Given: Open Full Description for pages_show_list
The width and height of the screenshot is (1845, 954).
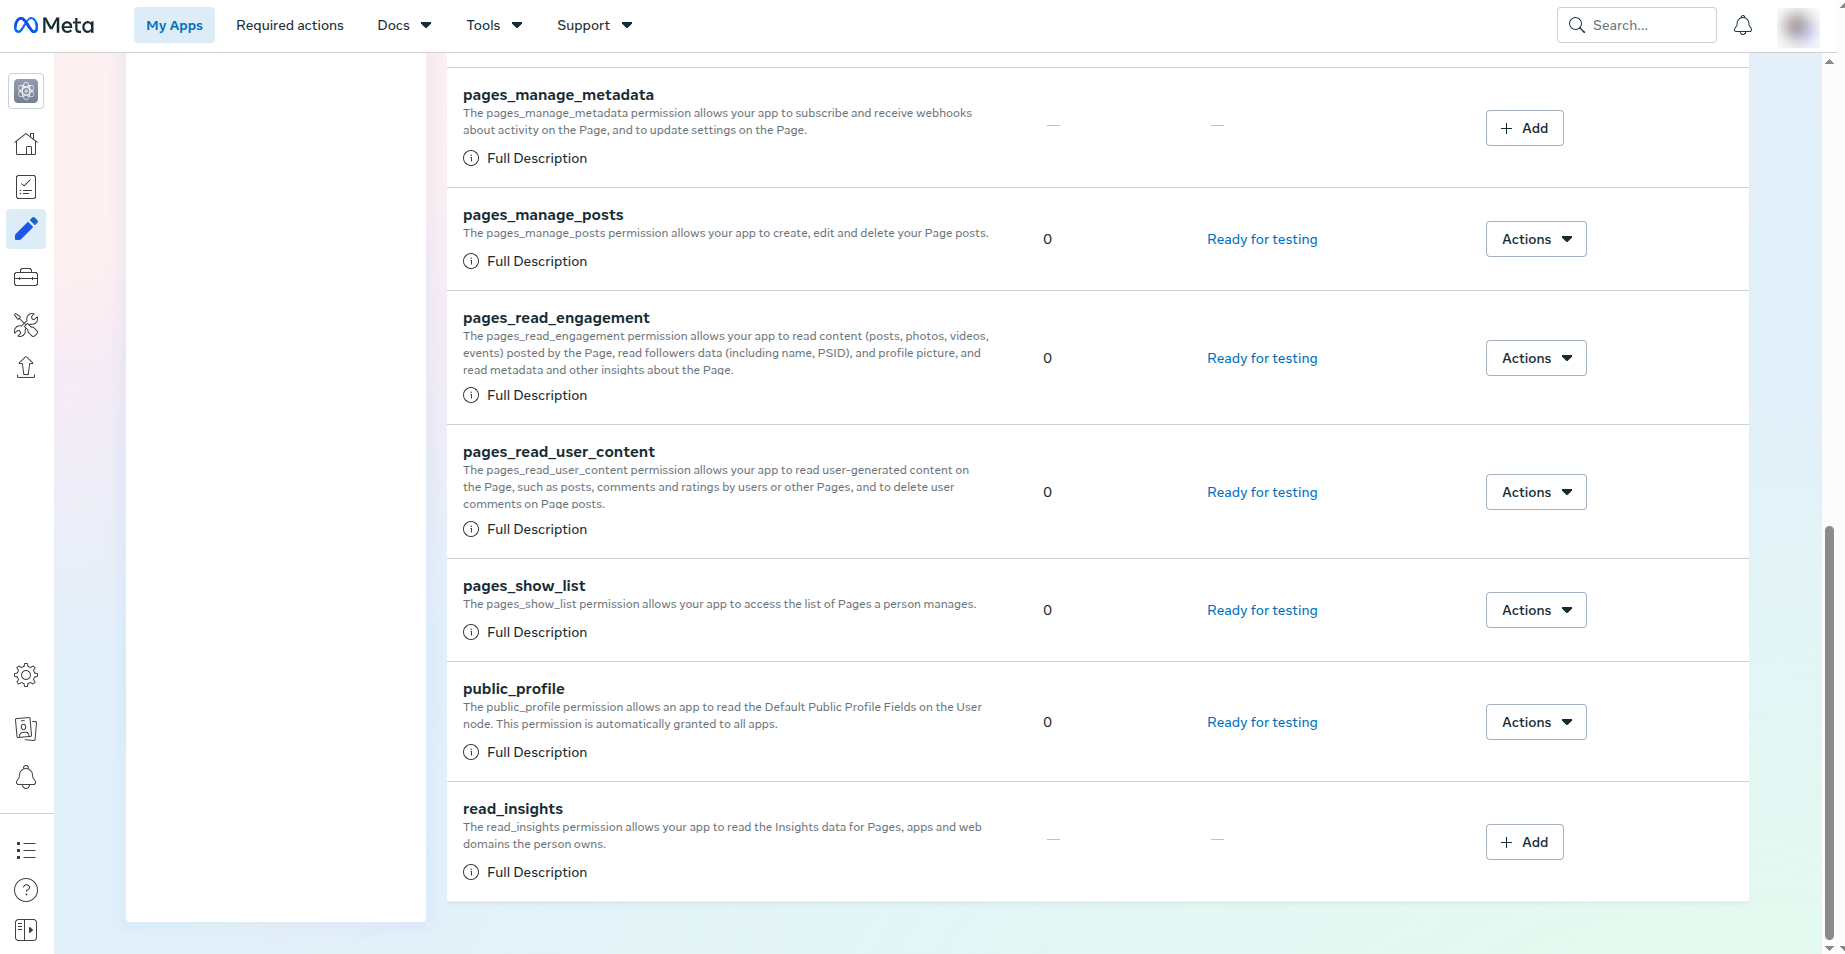Looking at the screenshot, I should pos(537,632).
